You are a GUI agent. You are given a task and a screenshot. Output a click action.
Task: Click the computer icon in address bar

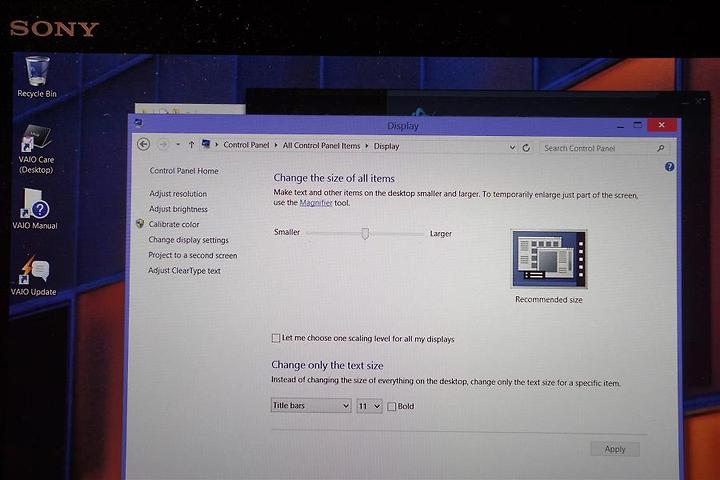[x=206, y=144]
